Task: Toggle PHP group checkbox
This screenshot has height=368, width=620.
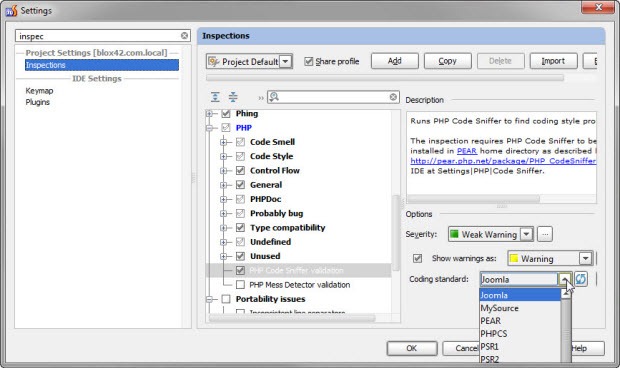Action: point(226,128)
